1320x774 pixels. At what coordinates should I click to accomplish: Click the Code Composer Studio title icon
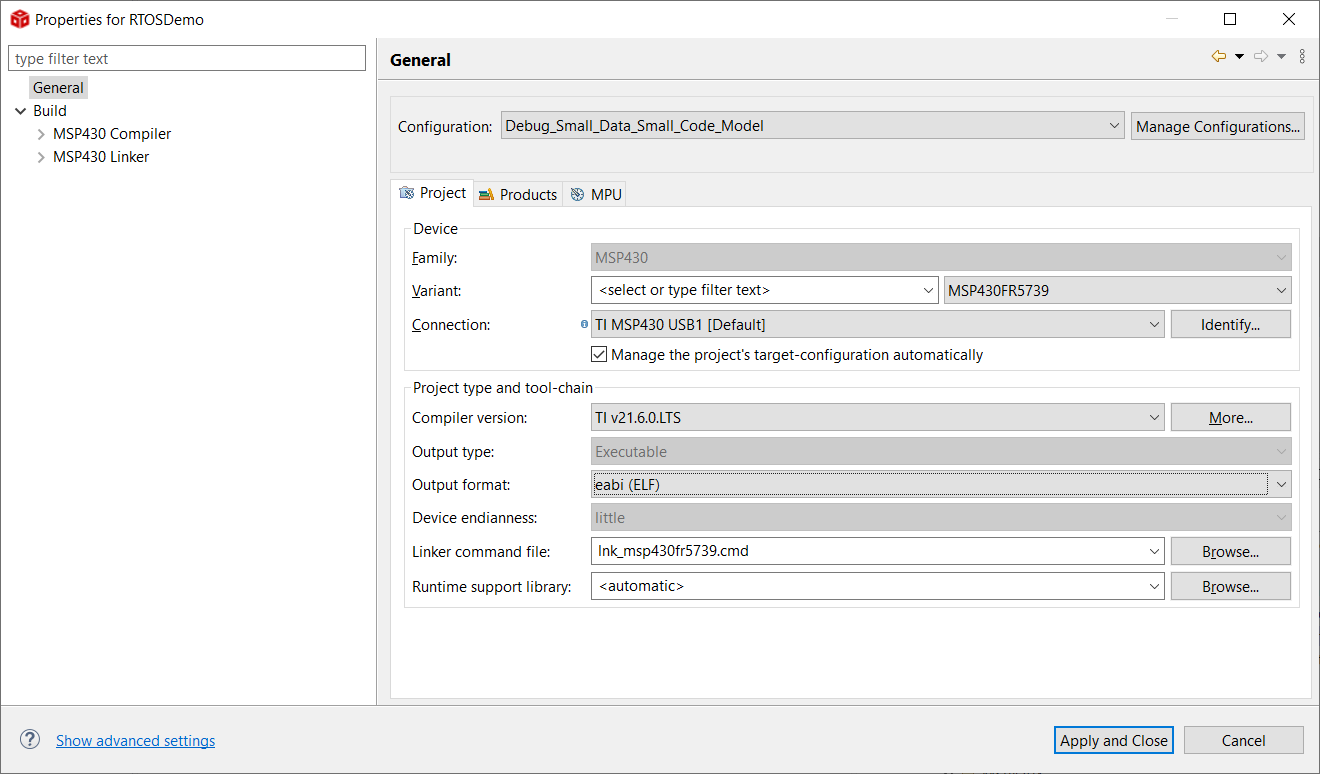19,19
